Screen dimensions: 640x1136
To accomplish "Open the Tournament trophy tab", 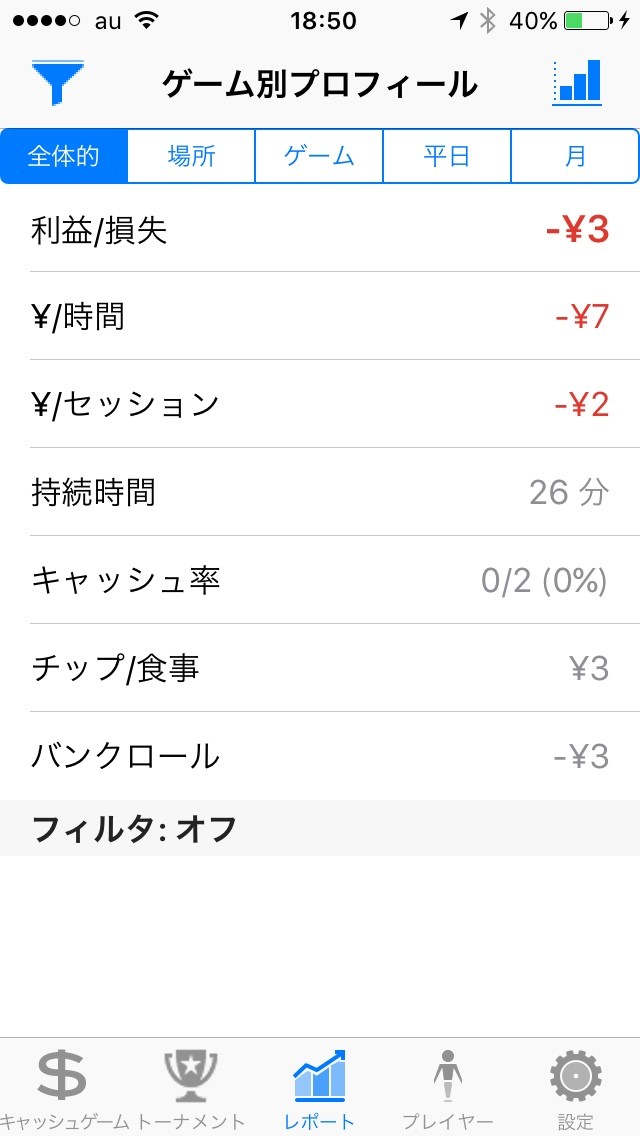I will coord(191,1086).
